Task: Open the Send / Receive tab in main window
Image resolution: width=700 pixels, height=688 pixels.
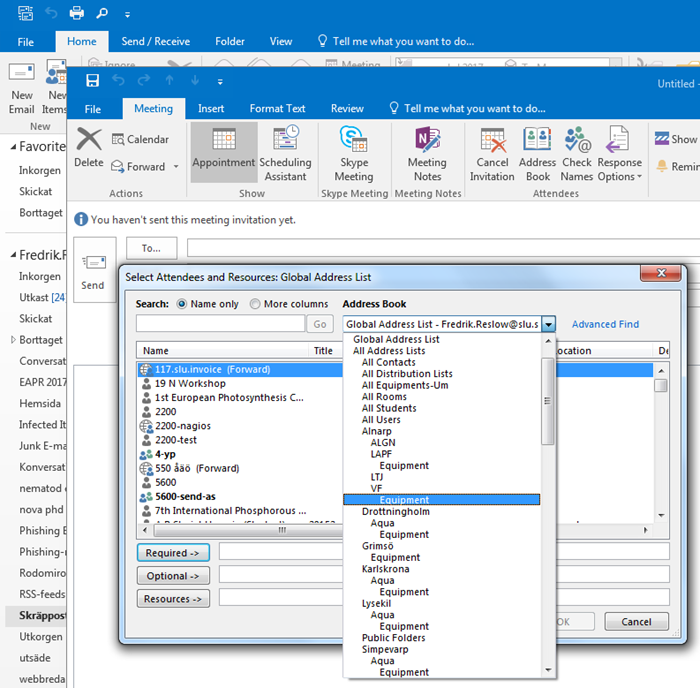Action: pos(155,42)
